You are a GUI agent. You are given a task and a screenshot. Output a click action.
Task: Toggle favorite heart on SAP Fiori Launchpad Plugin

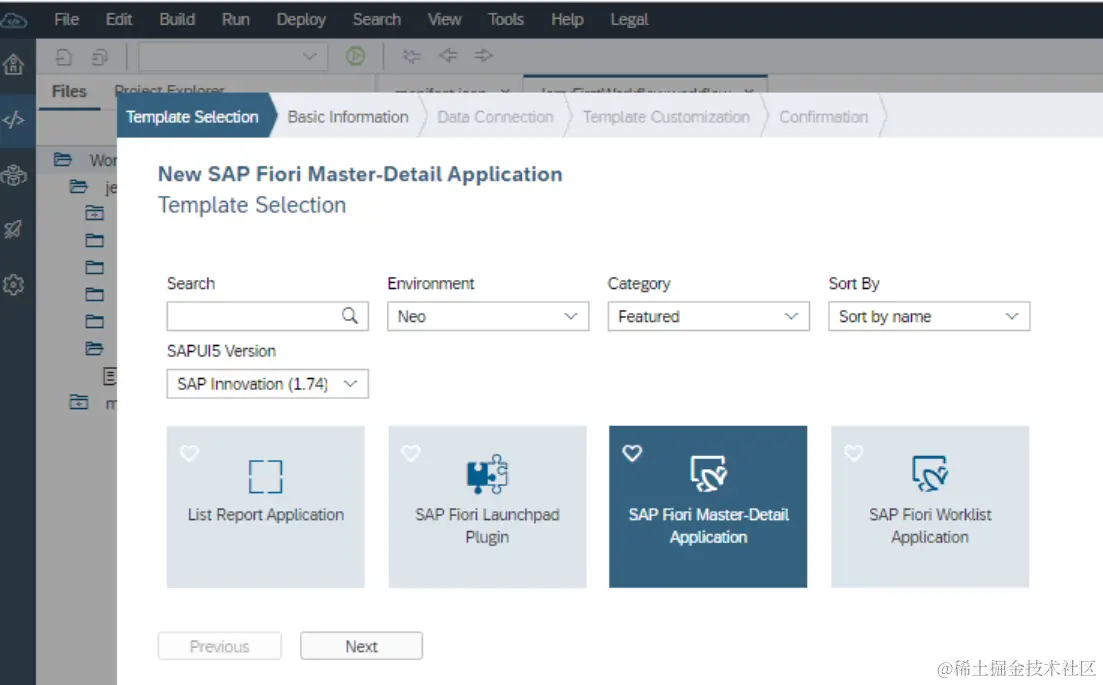[411, 453]
